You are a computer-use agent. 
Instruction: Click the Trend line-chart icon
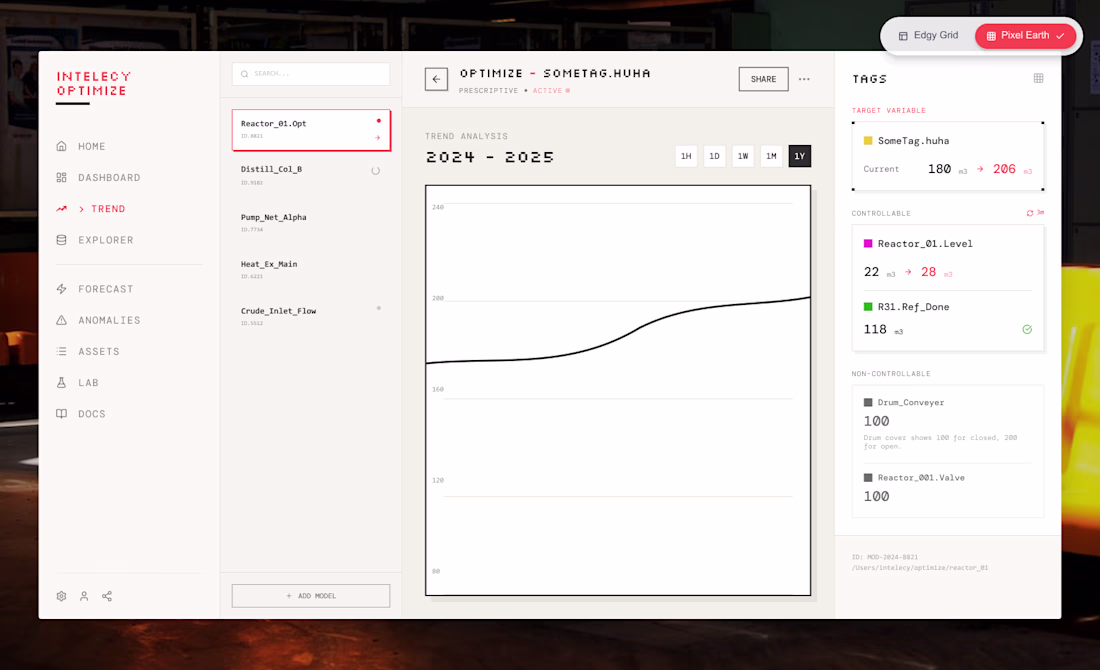pos(62,208)
